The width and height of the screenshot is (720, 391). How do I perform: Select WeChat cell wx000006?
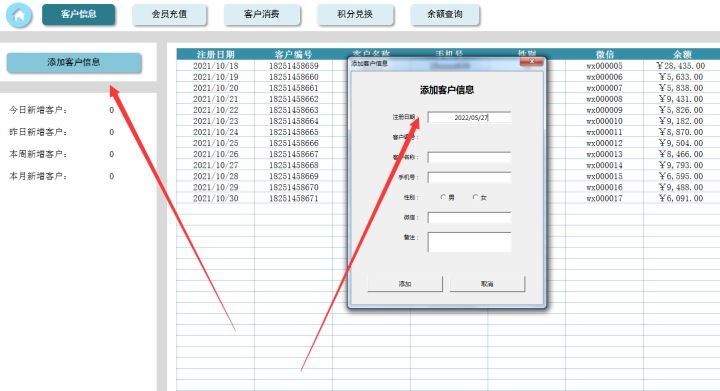[x=604, y=77]
